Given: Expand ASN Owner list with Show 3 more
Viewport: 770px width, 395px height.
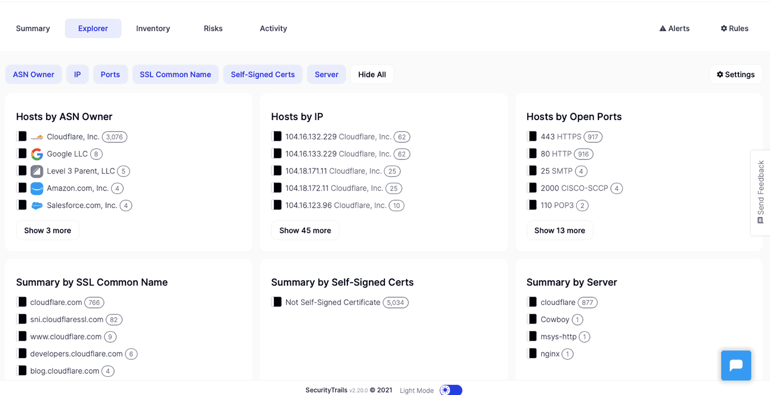Looking at the screenshot, I should pyautogui.click(x=48, y=230).
